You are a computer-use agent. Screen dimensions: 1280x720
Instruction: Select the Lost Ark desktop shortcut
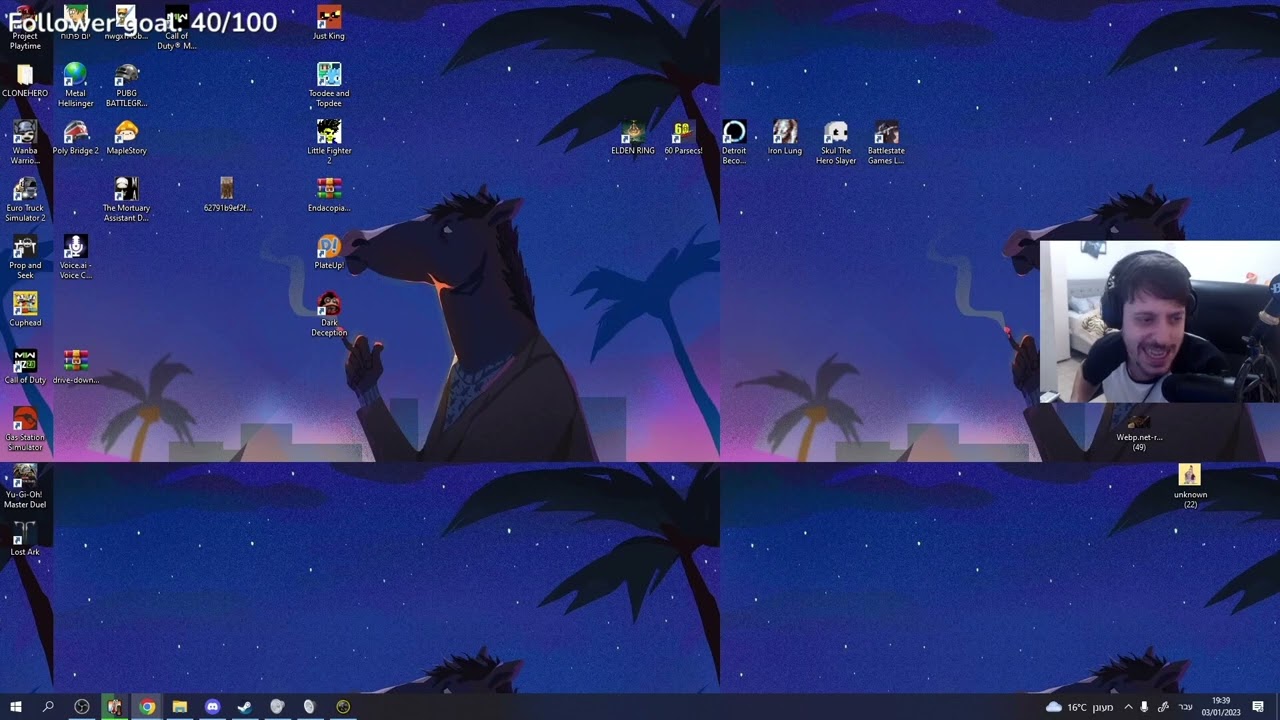[x=25, y=539]
